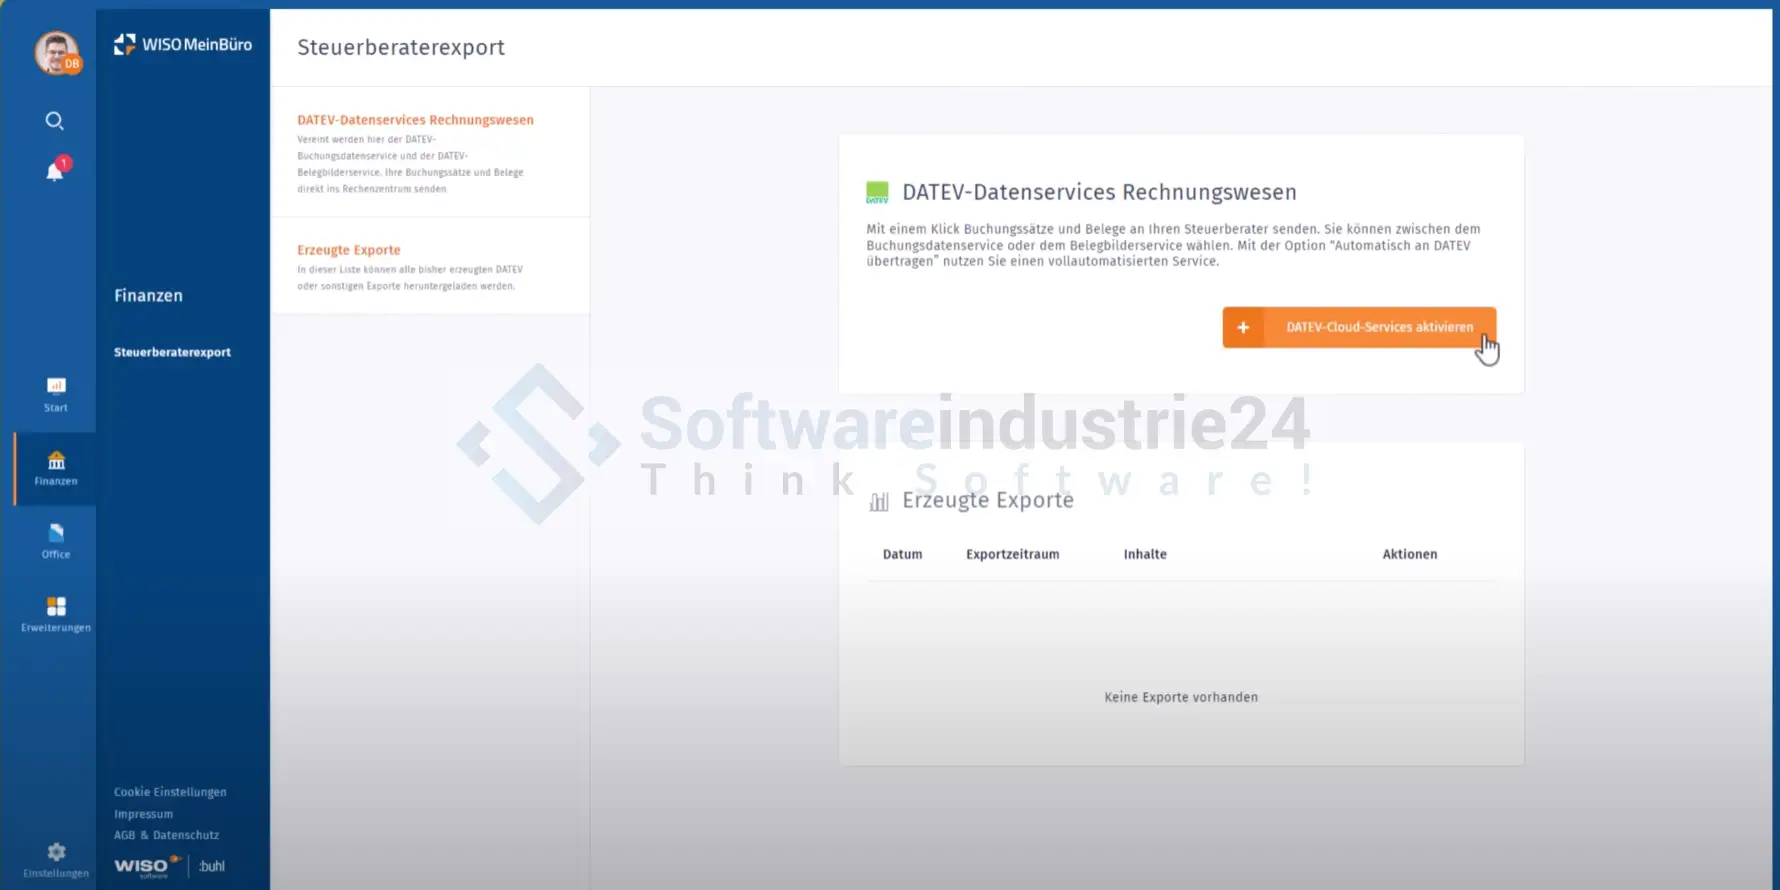The image size is (1780, 890).
Task: Click the plus icon on orange button
Action: click(x=1243, y=328)
